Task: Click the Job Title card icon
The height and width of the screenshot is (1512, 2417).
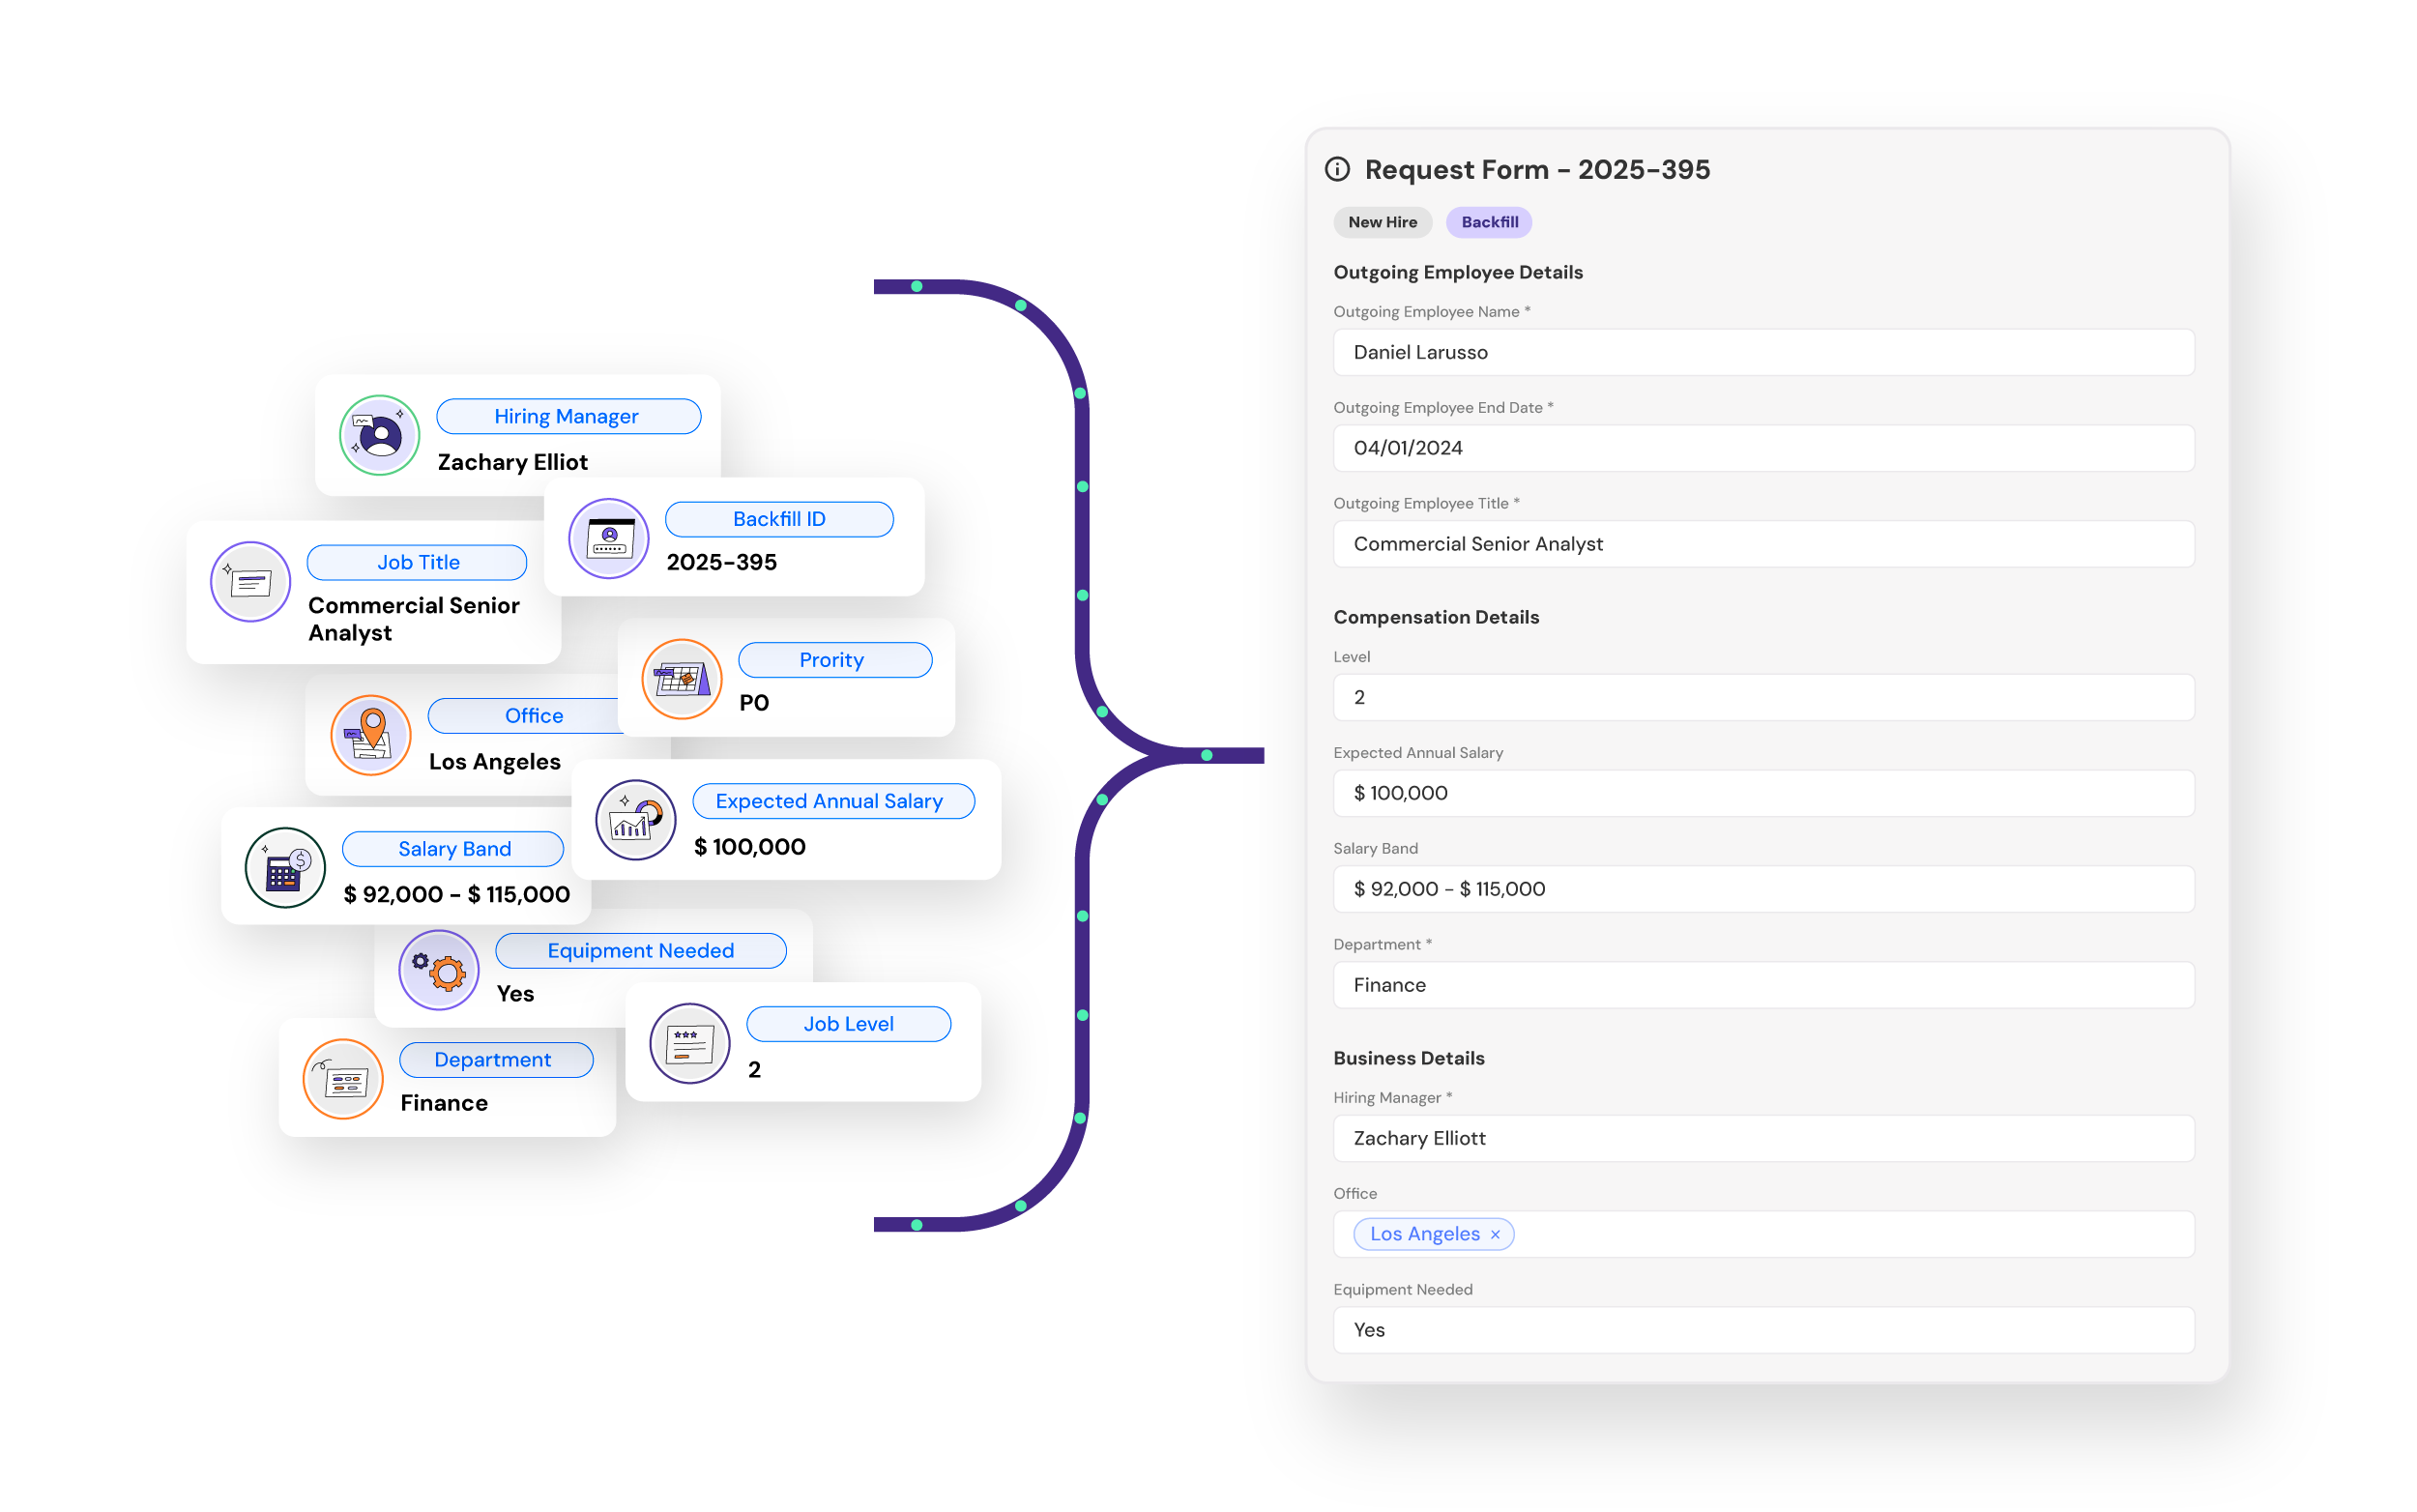Action: [250, 582]
